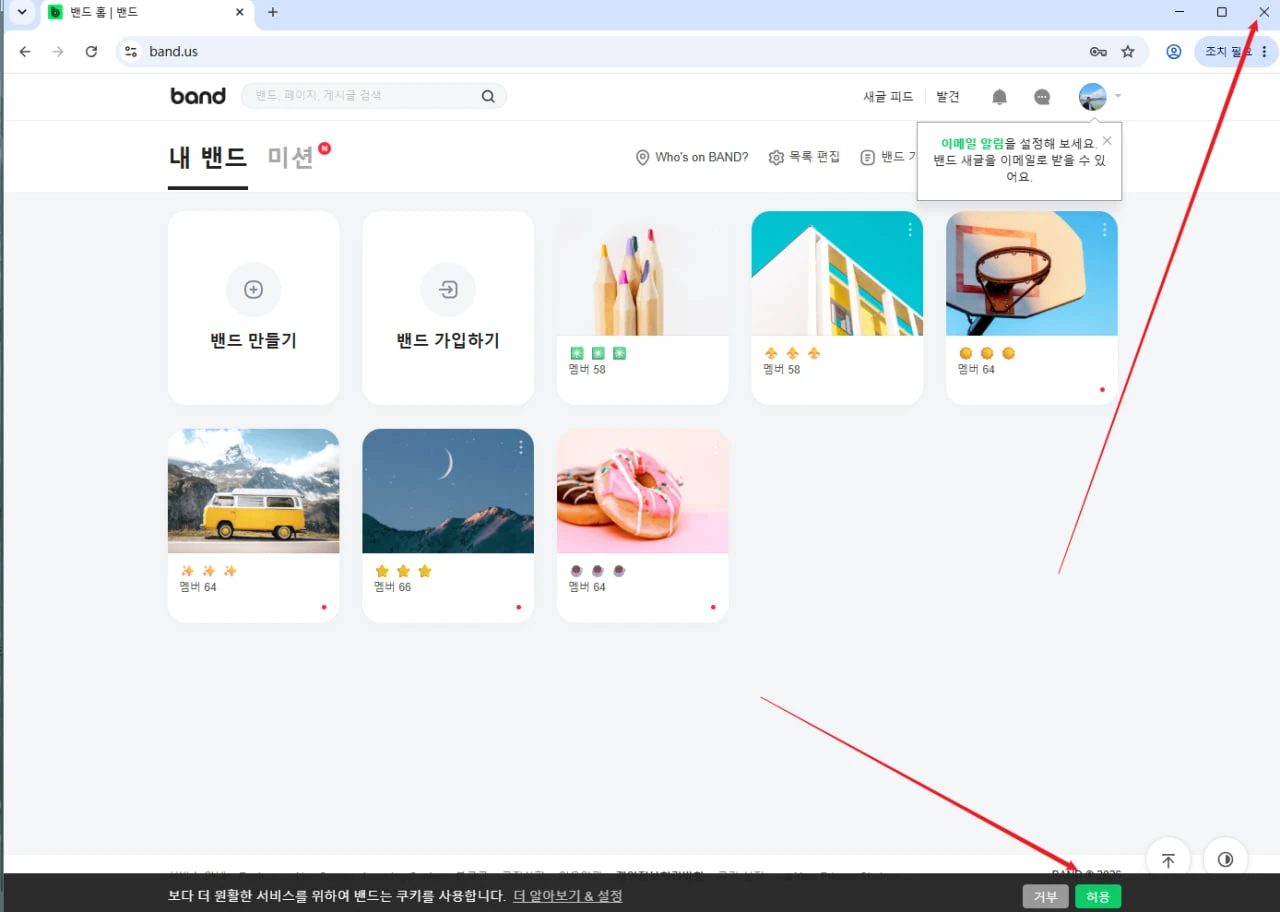Click the BAND logo
1280x912 pixels.
(x=198, y=96)
